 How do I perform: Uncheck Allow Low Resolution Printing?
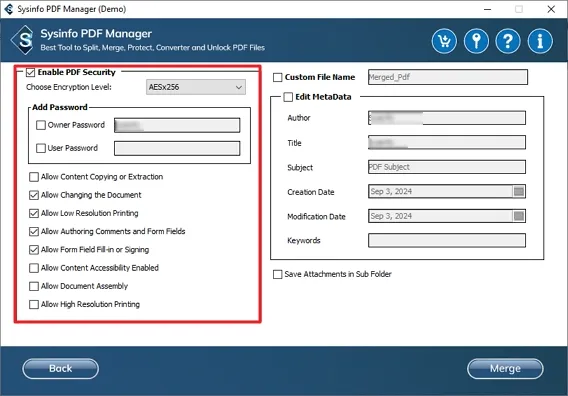tap(34, 213)
